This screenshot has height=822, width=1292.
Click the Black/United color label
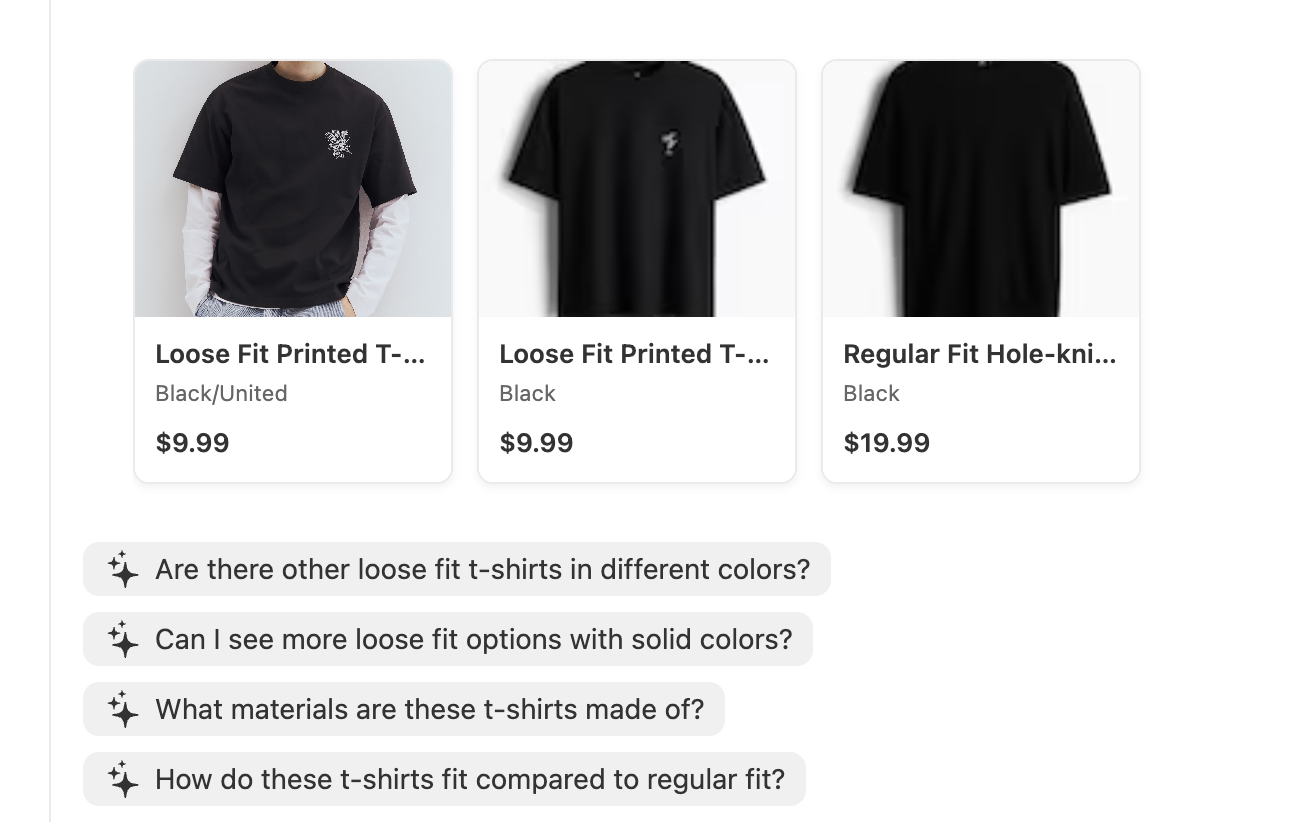point(221,394)
